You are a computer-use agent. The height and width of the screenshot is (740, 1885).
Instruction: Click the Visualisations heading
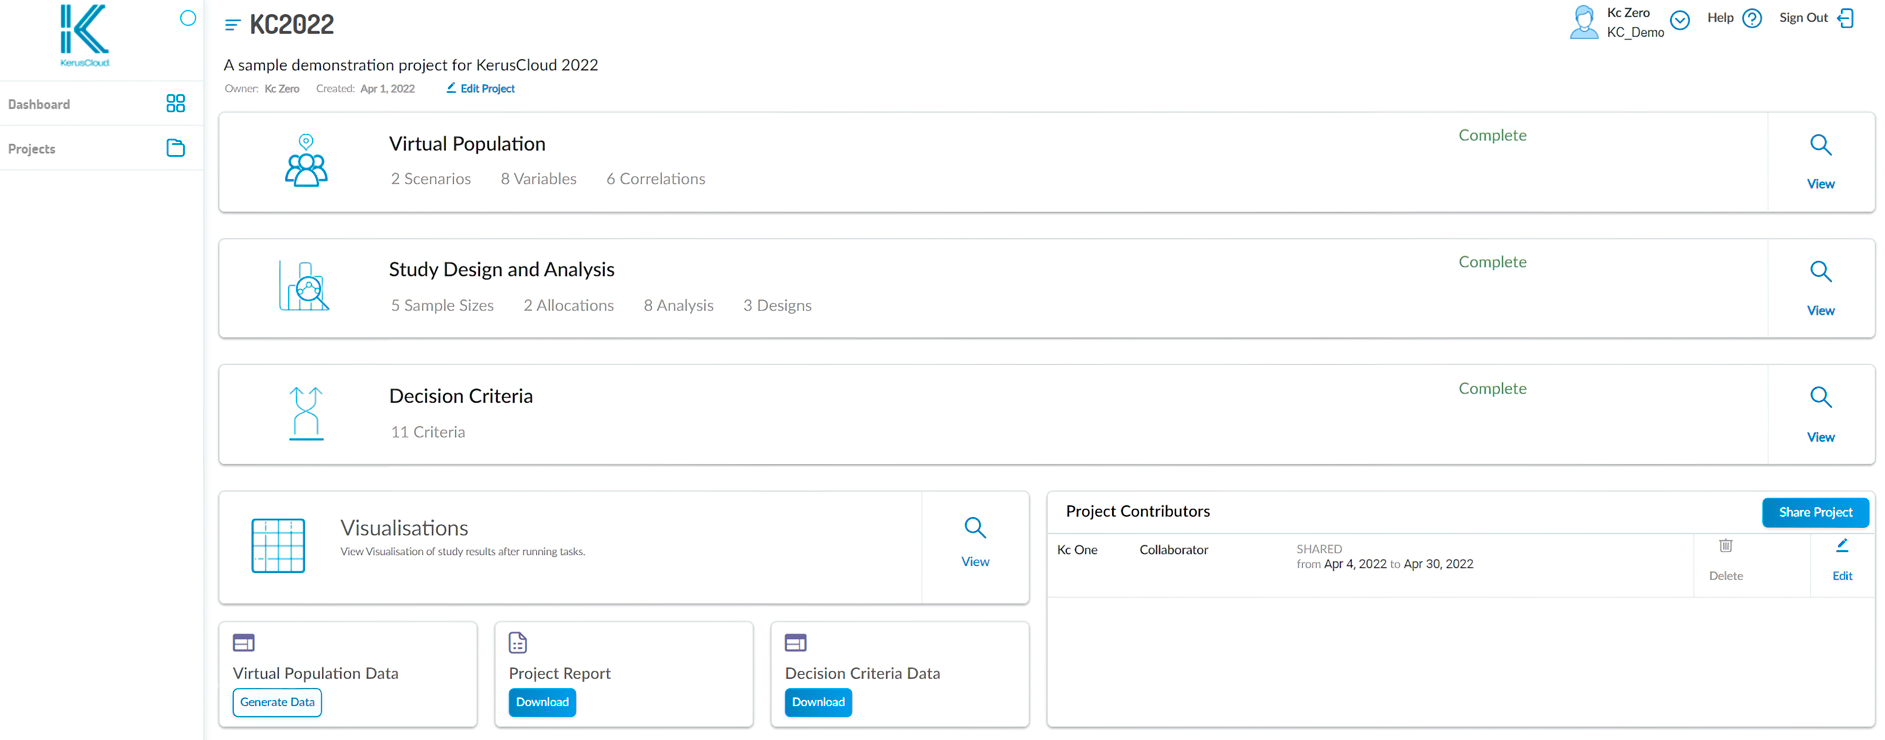tap(404, 528)
